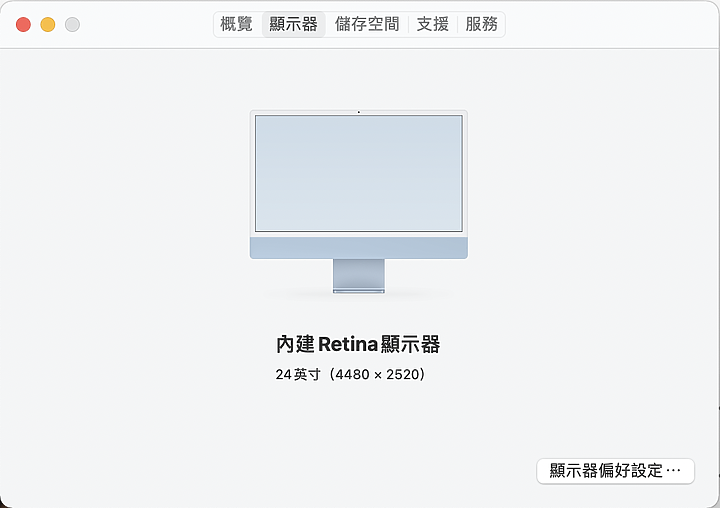Switch to the 概覽 tab
Image resolution: width=720 pixels, height=508 pixels.
point(236,24)
